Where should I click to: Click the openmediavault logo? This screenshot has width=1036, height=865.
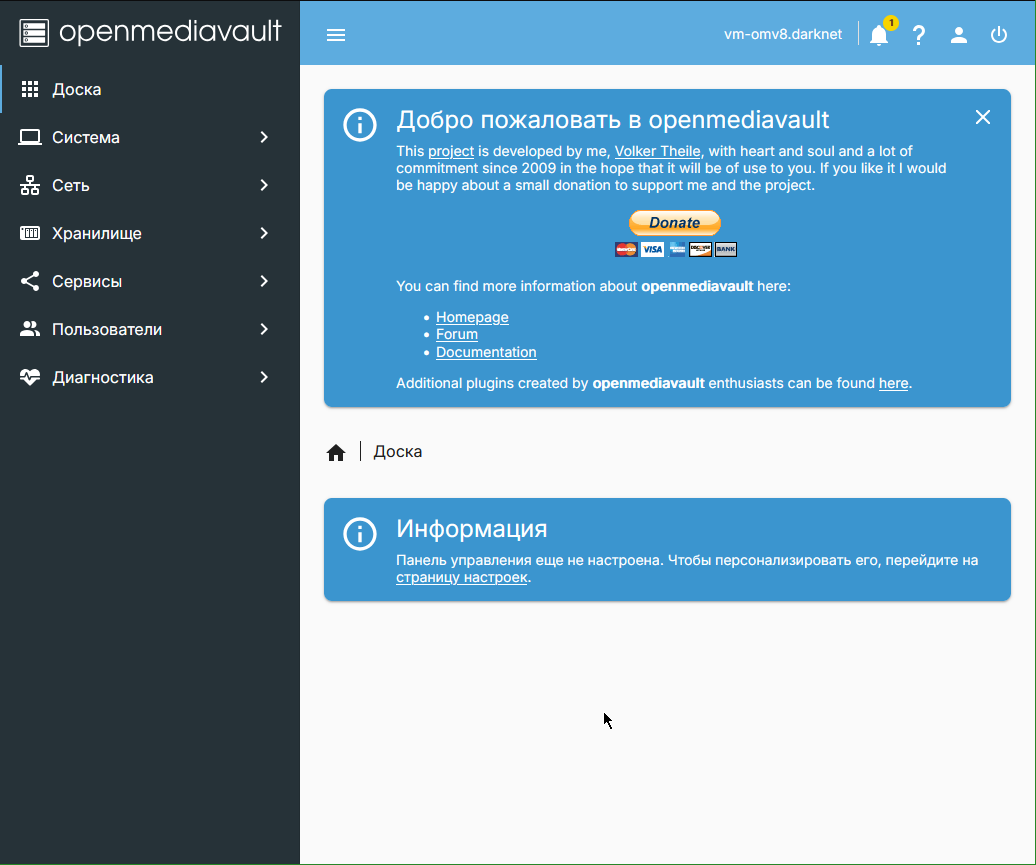click(x=150, y=32)
